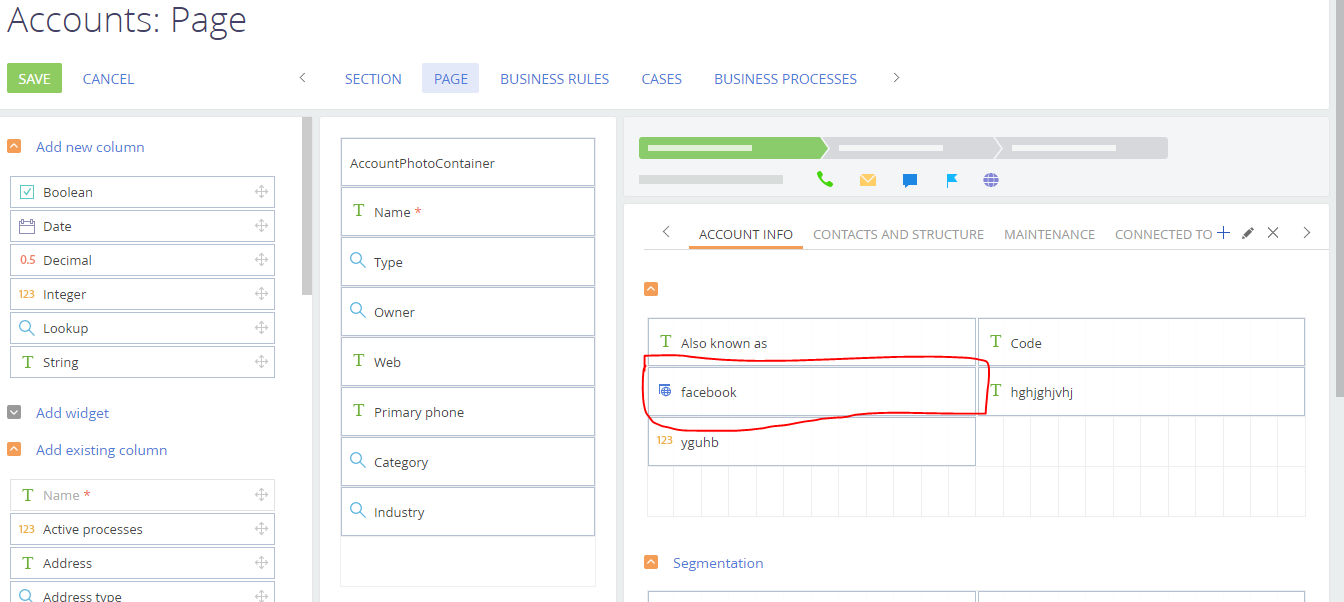Collapse the Segmentation group
Viewport: 1344px width, 602px height.
click(651, 563)
